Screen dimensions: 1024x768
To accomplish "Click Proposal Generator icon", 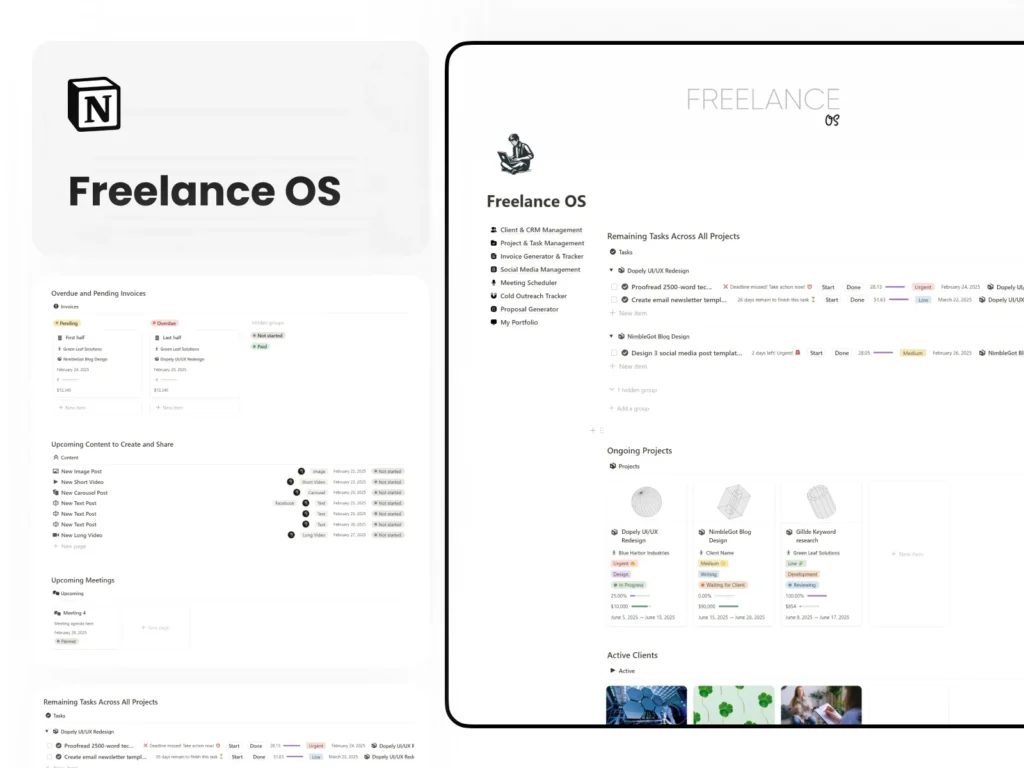I will [494, 309].
